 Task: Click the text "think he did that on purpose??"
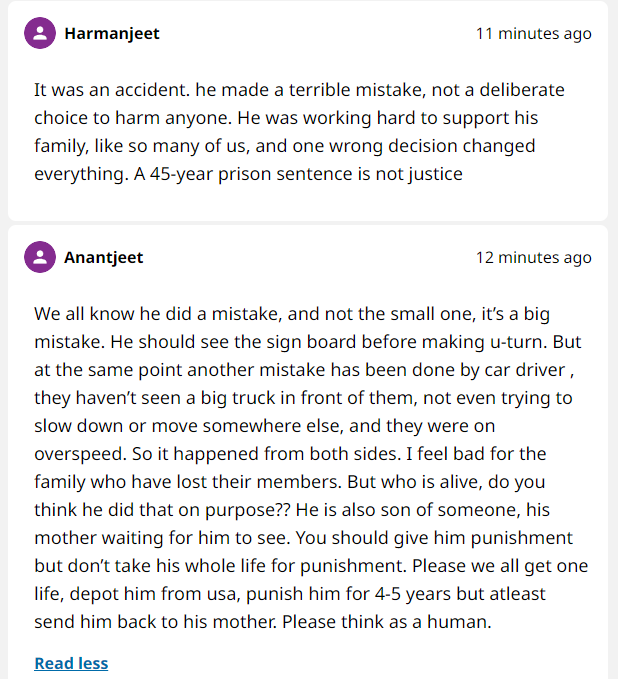point(162,510)
